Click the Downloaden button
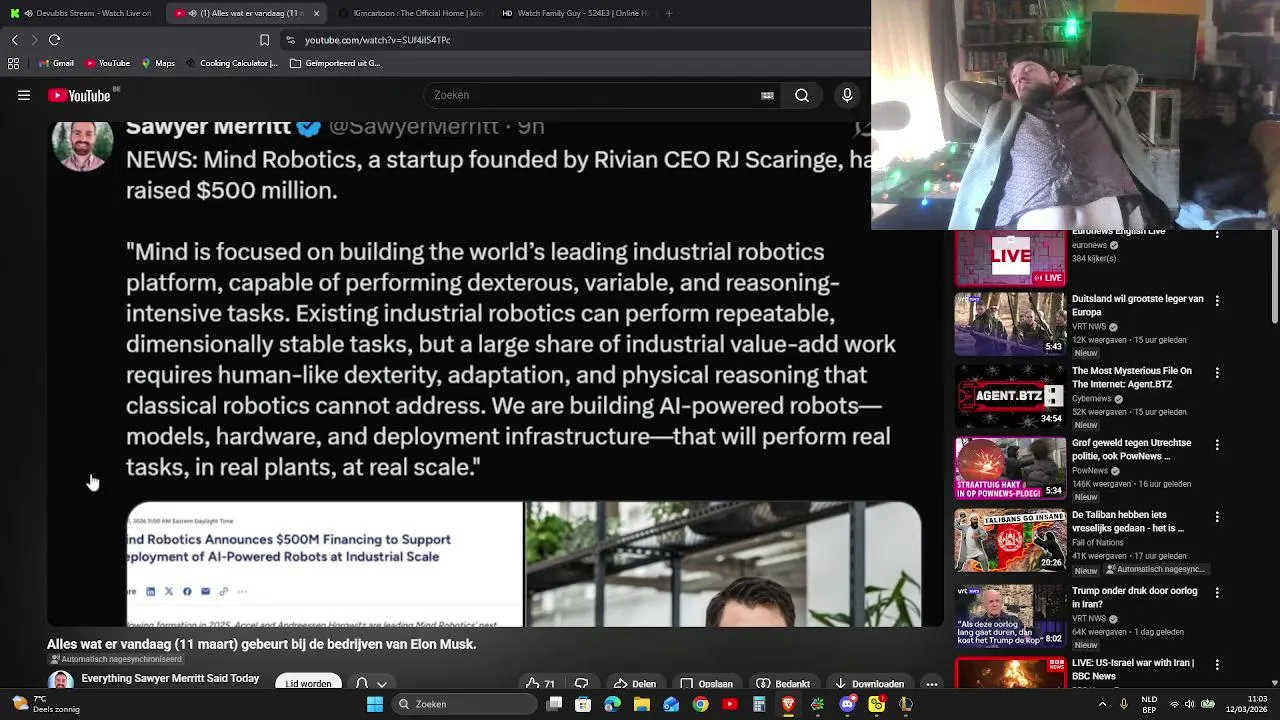The height and width of the screenshot is (720, 1280). pos(869,684)
